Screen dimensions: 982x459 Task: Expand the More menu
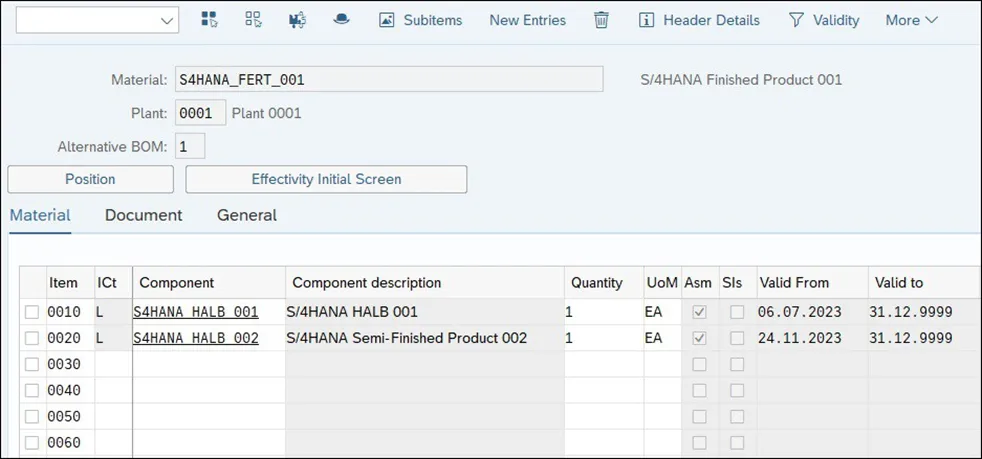tap(911, 20)
